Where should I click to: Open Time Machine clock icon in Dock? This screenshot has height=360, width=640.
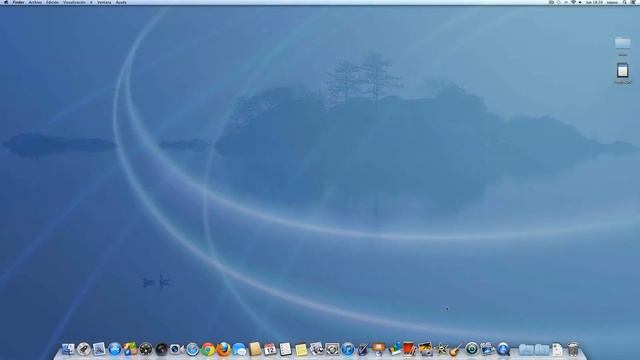click(472, 349)
